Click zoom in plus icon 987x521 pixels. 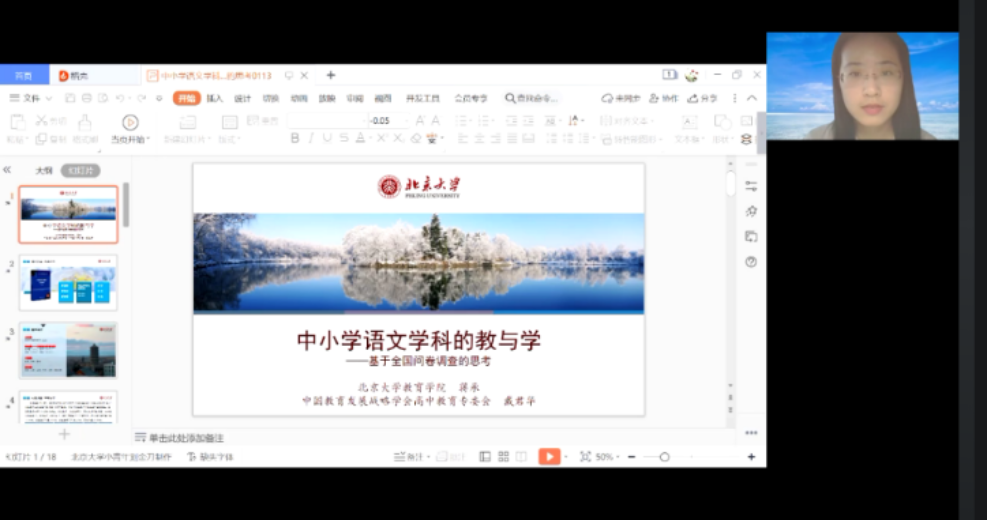pos(751,456)
